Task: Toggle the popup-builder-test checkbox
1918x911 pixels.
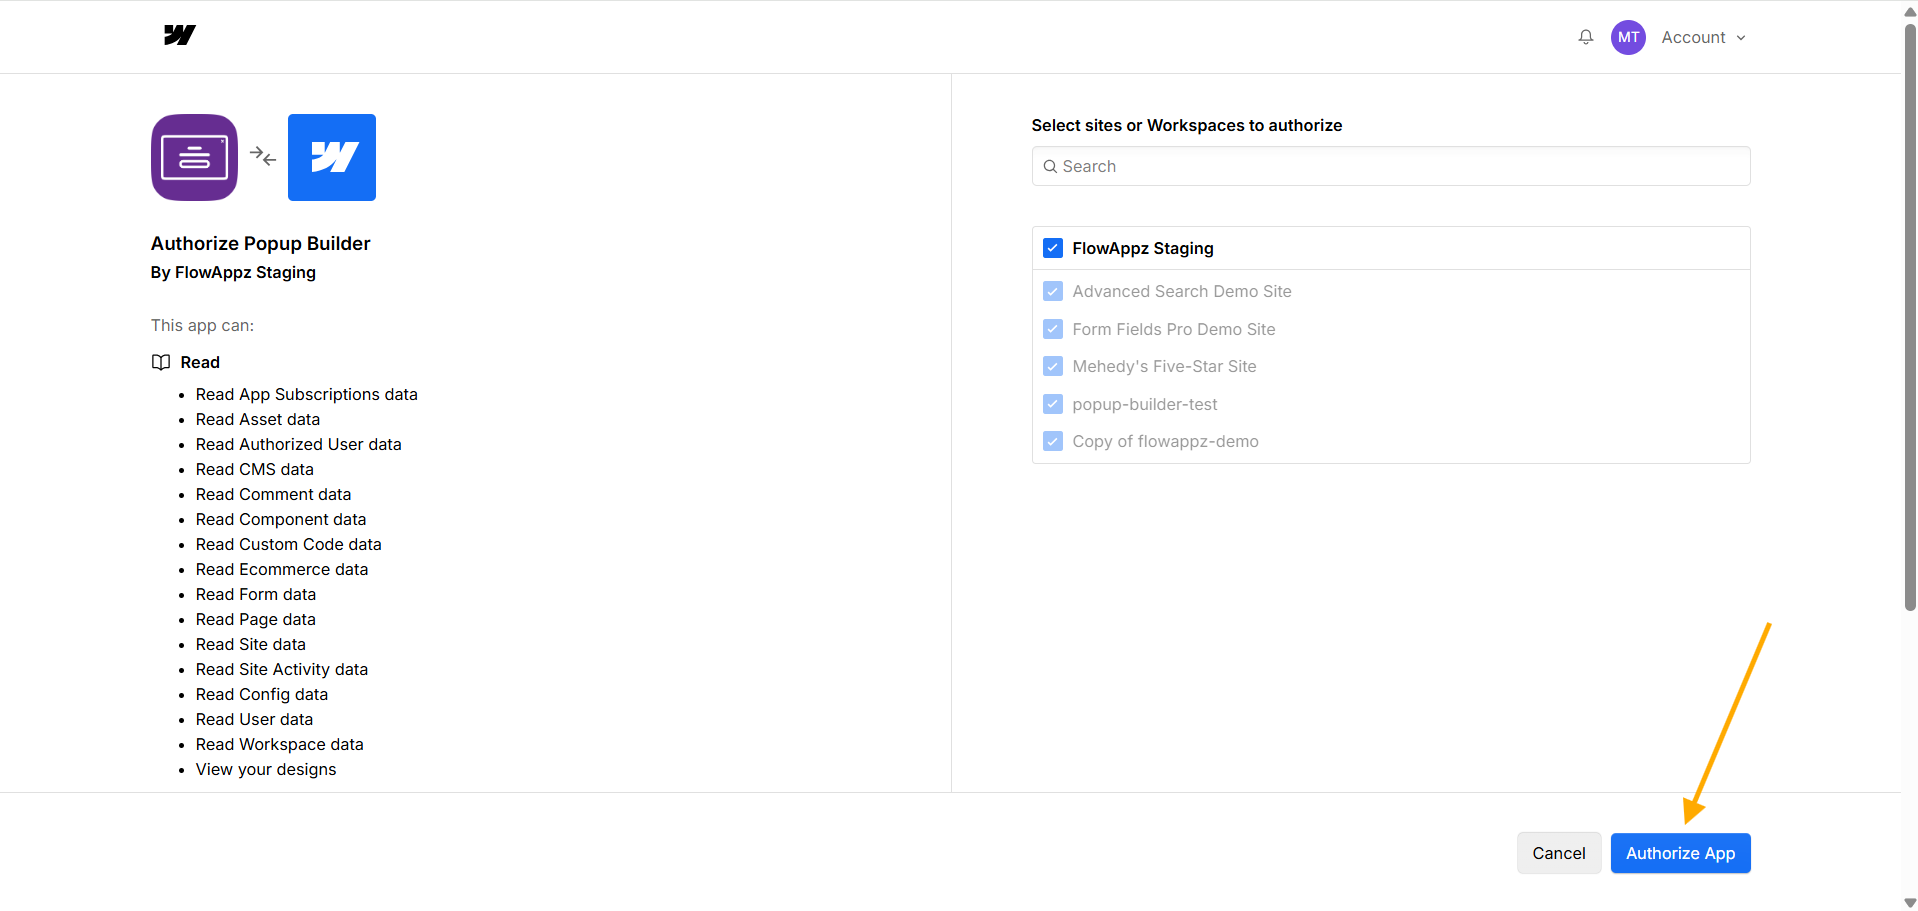Action: tap(1052, 404)
